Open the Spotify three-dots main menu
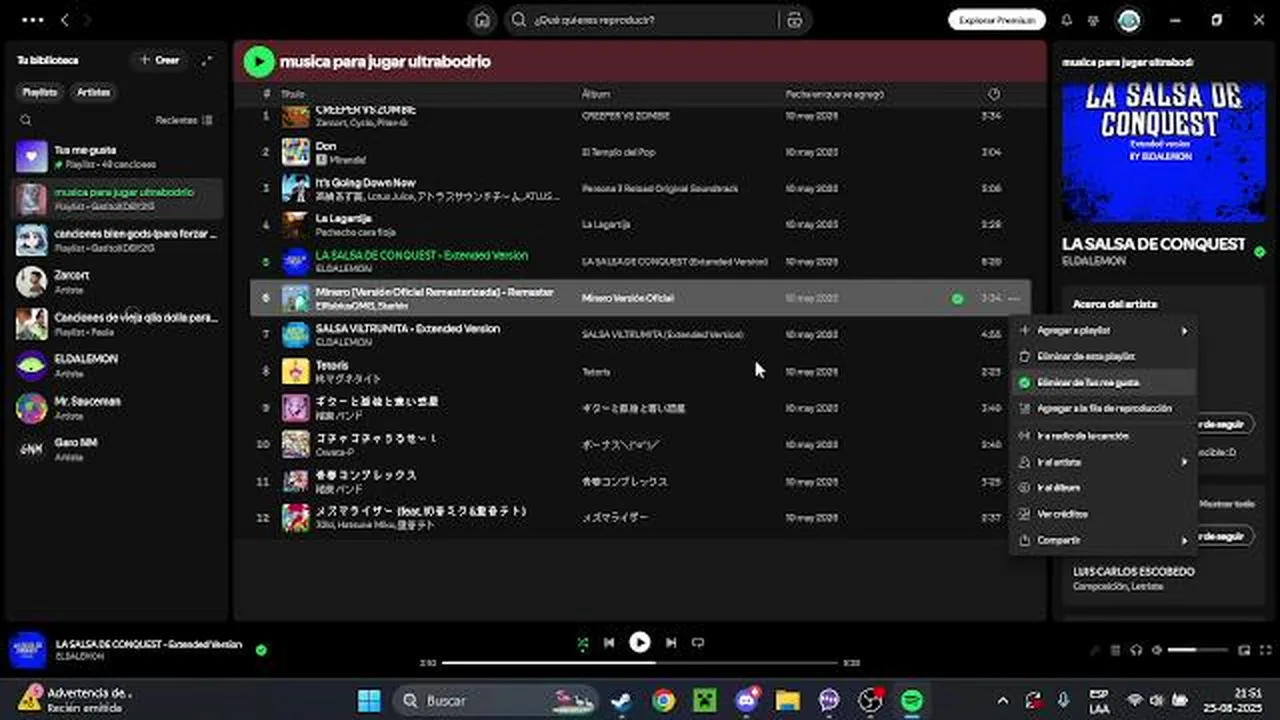This screenshot has height=720, width=1280. 32,20
